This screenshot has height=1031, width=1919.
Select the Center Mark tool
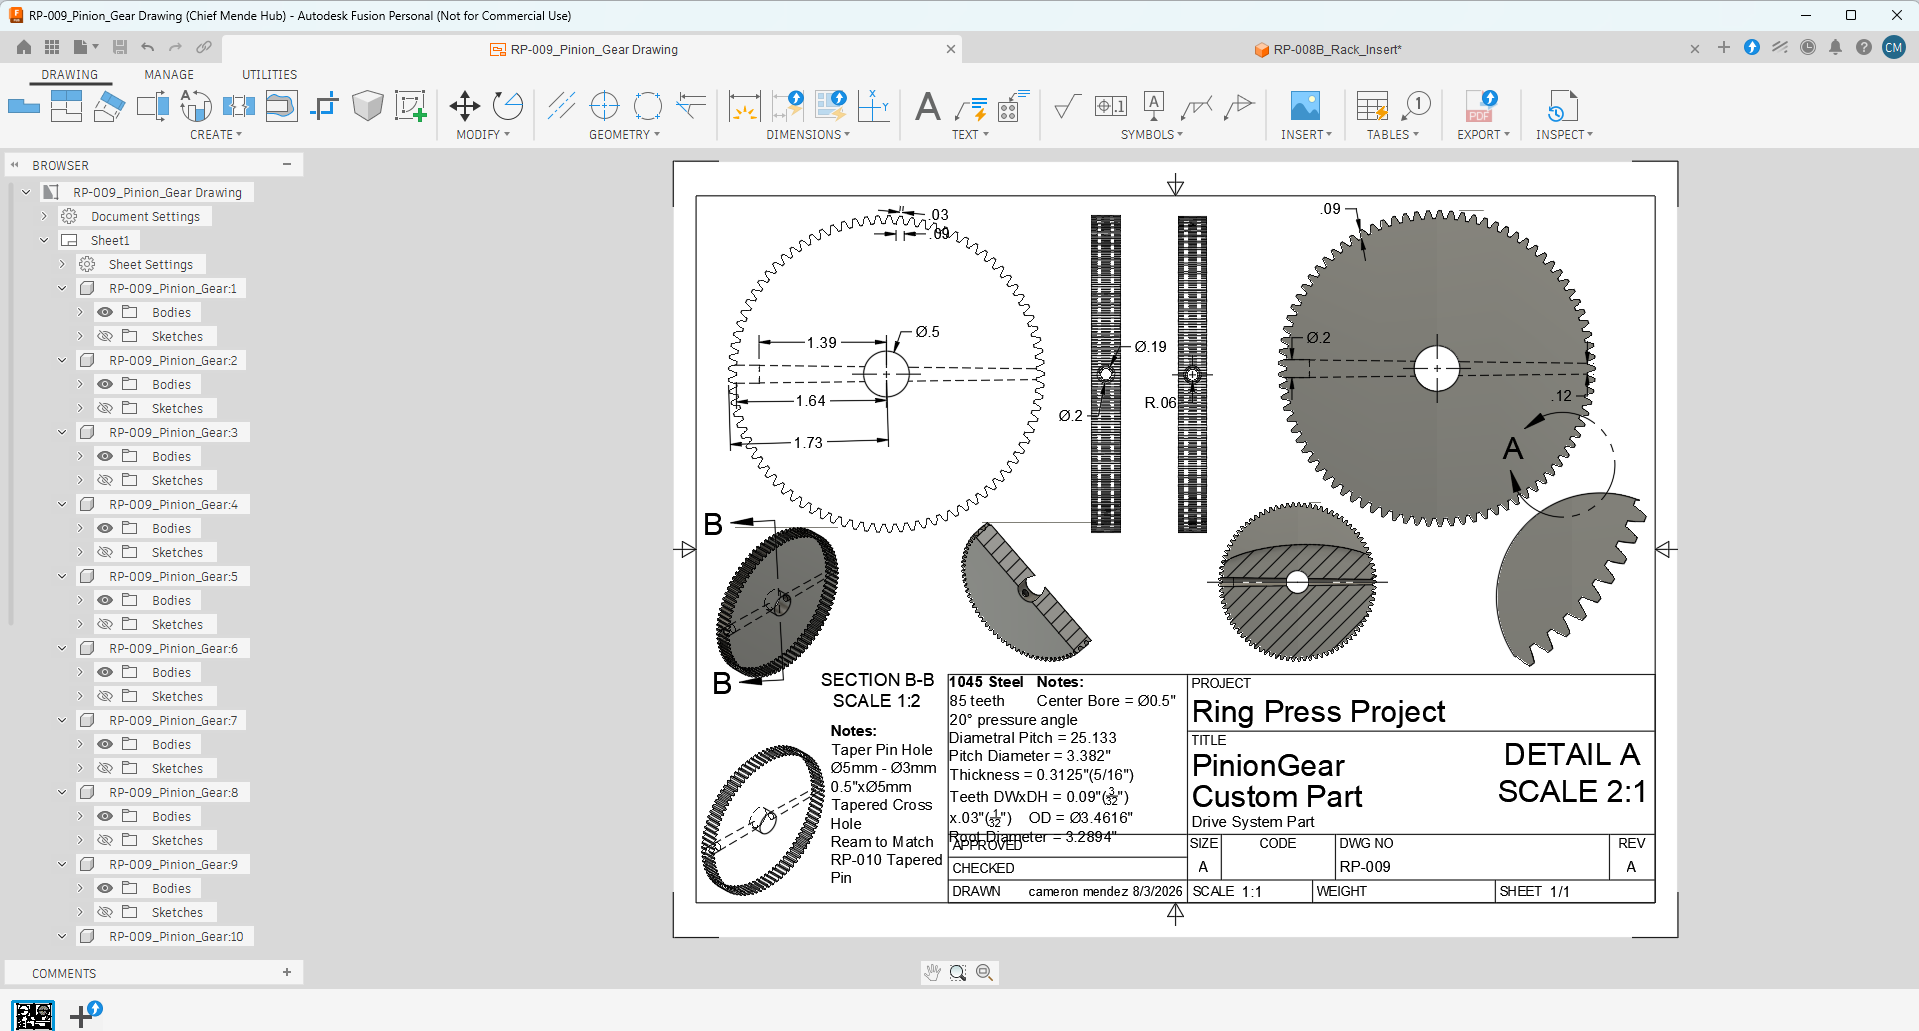pos(604,106)
